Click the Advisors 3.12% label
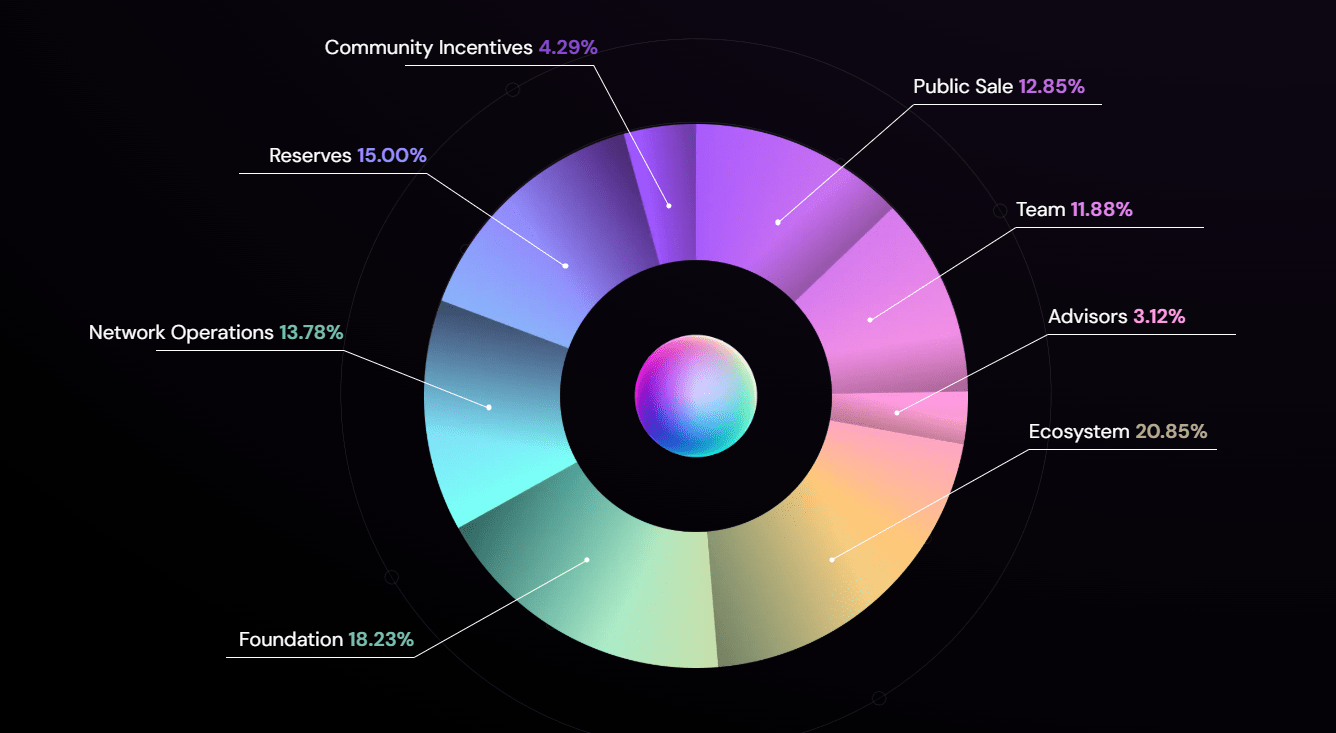Image resolution: width=1336 pixels, height=733 pixels. [1117, 316]
